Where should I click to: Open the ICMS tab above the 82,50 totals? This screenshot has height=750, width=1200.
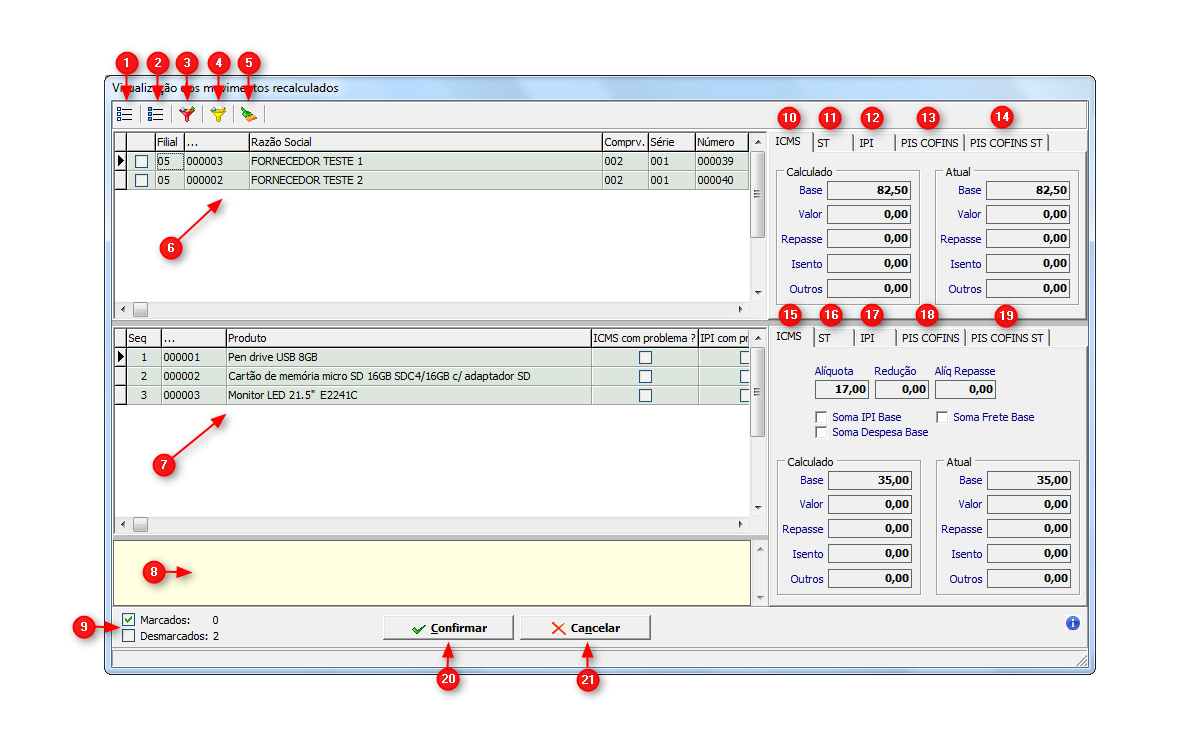[789, 142]
